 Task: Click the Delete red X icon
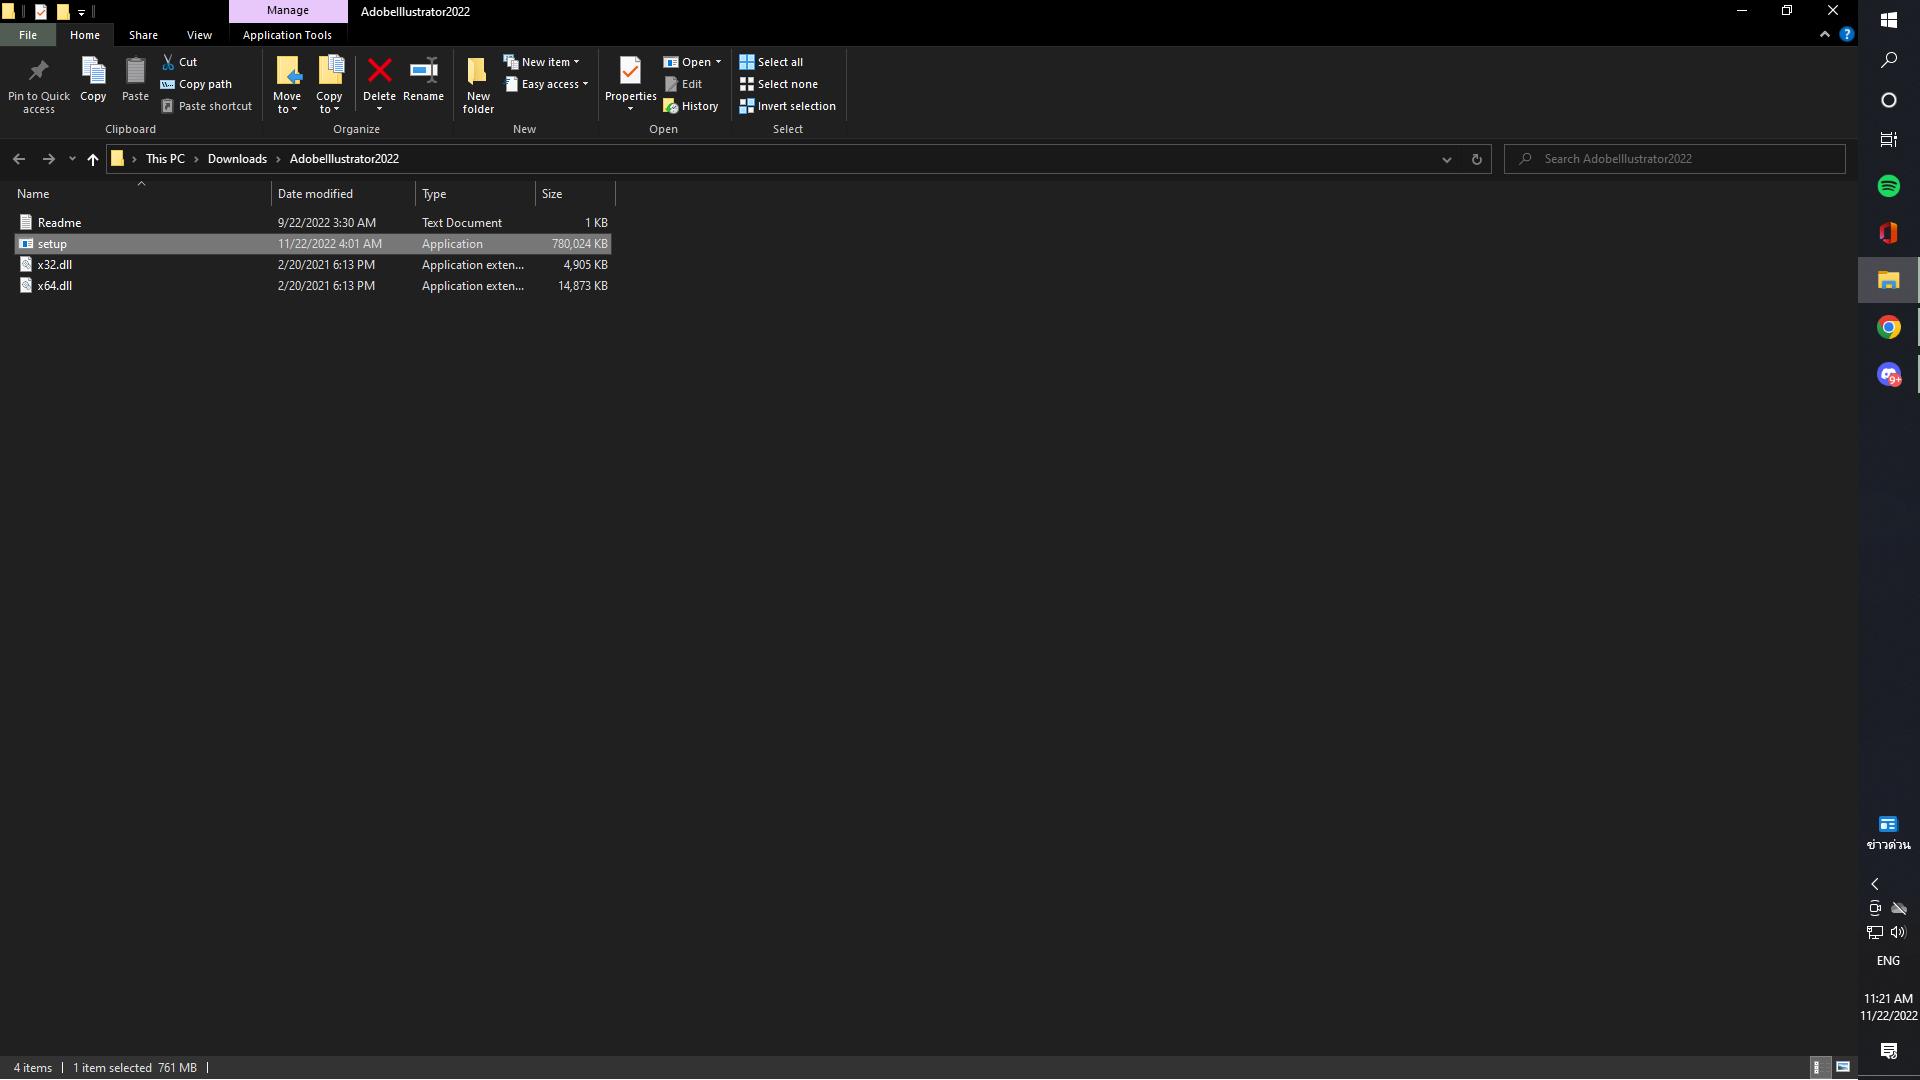(x=379, y=71)
